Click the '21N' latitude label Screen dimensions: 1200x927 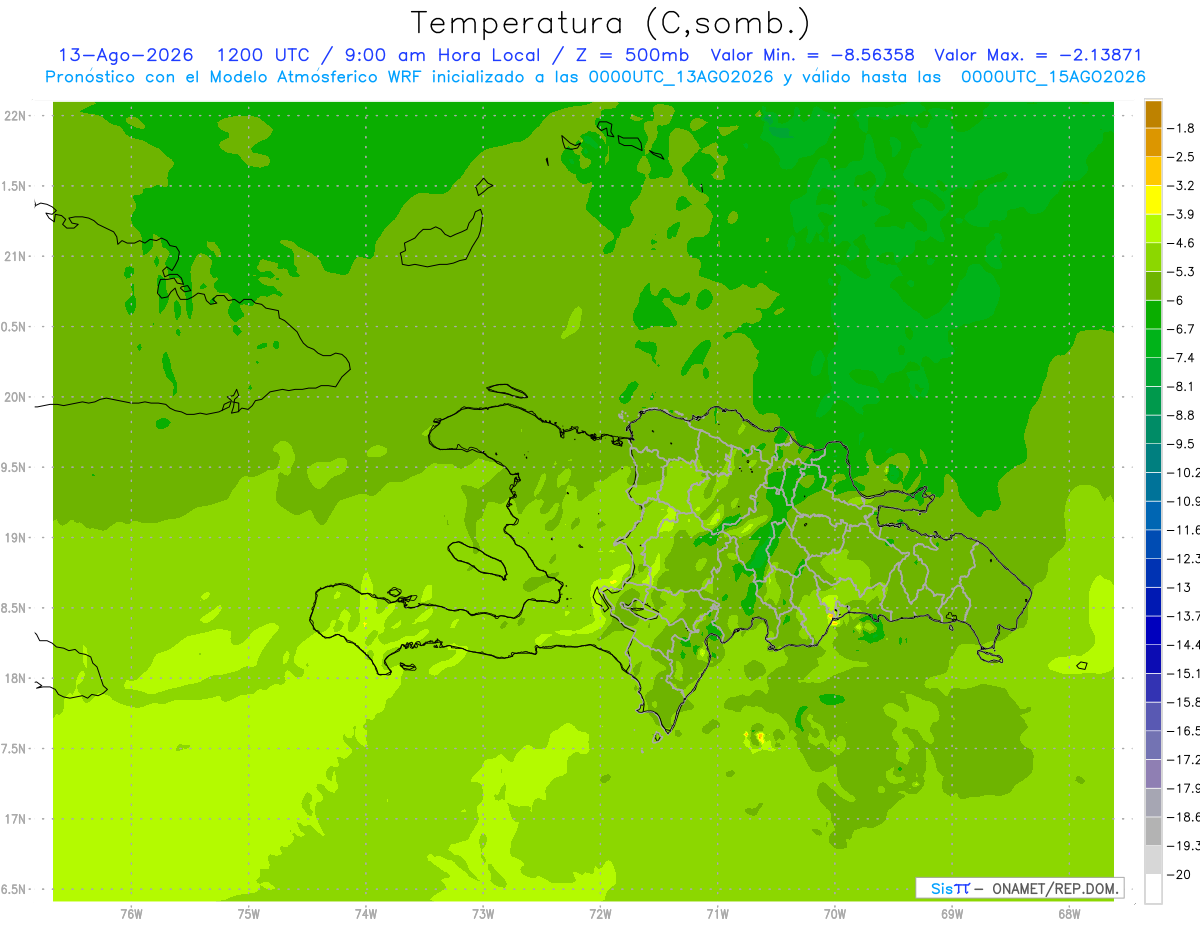point(15,256)
